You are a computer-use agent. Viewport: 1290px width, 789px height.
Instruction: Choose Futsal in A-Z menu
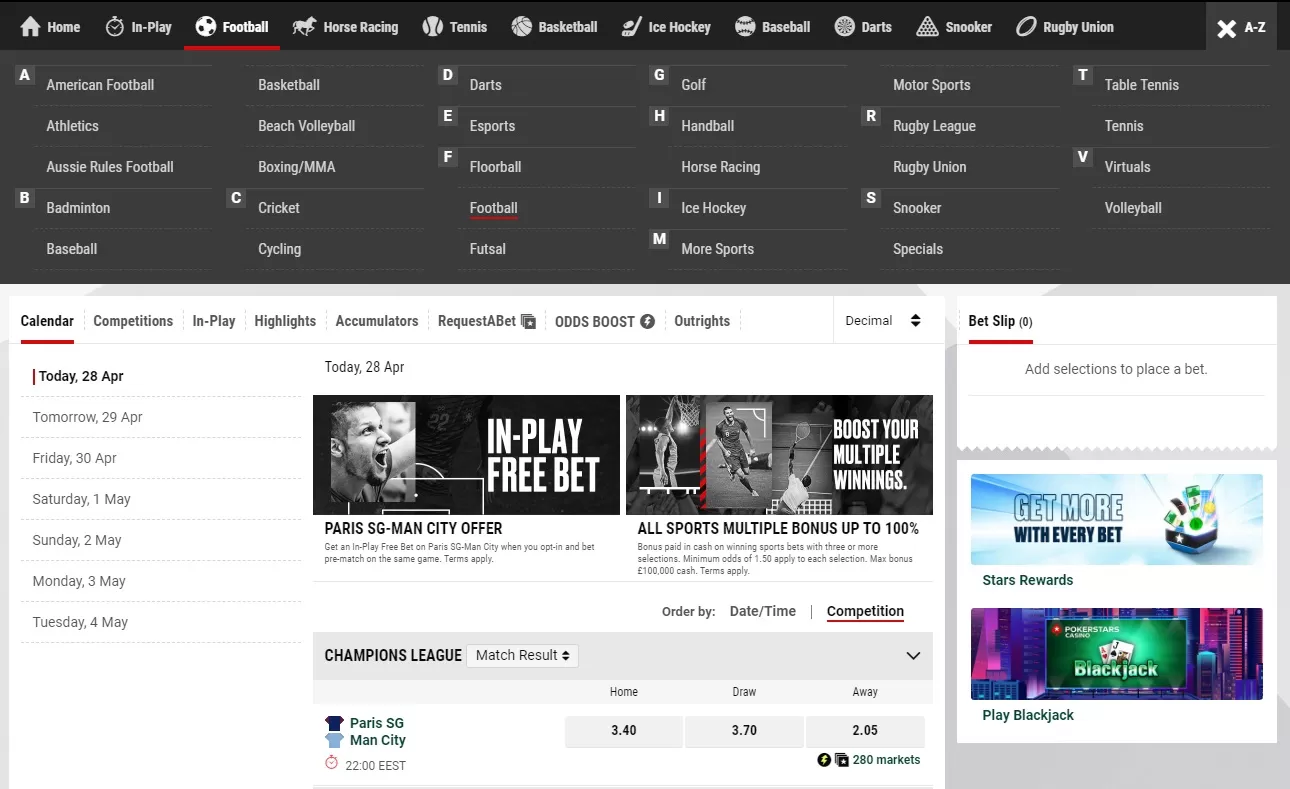pos(487,249)
